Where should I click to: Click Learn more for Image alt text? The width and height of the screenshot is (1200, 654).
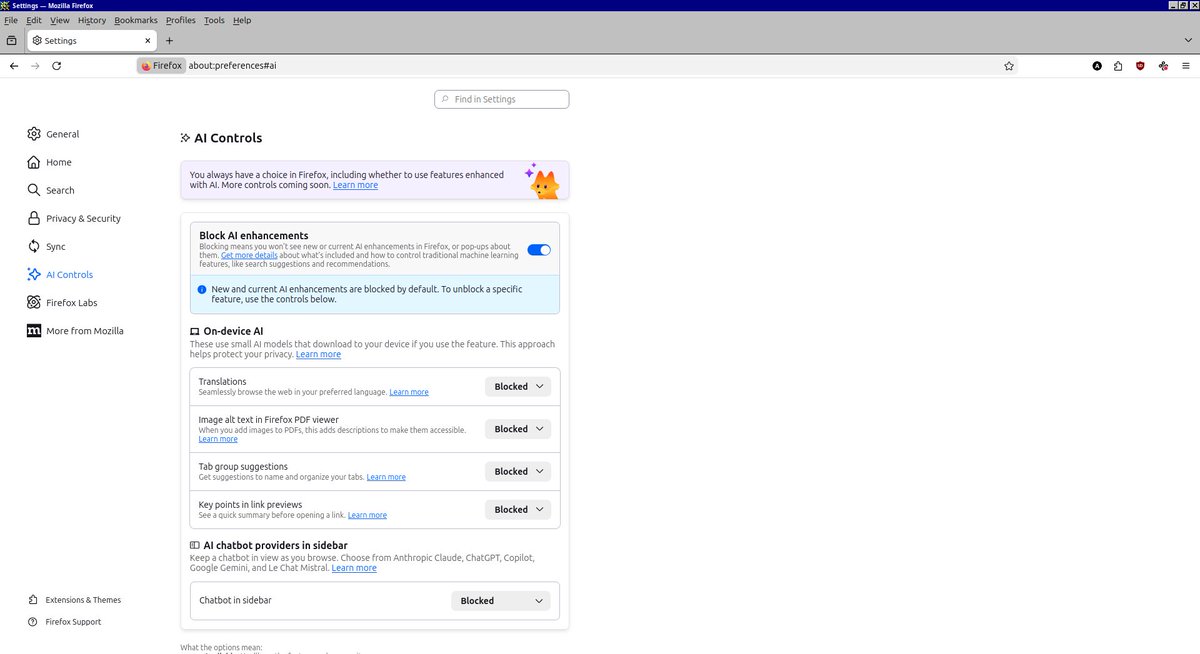(x=218, y=439)
